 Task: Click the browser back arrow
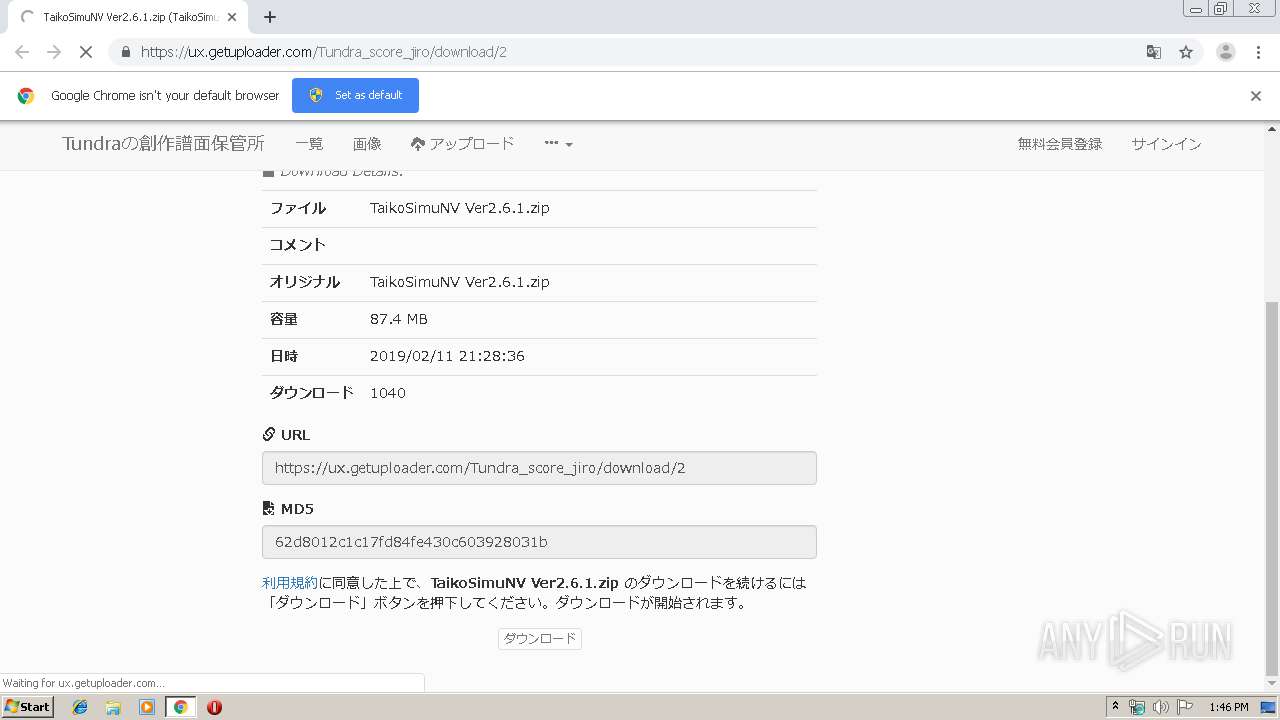click(x=22, y=52)
